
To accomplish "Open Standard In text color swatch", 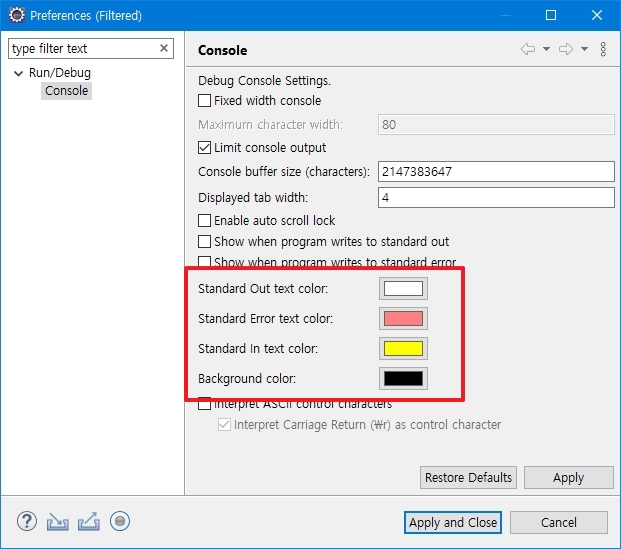I will [403, 349].
